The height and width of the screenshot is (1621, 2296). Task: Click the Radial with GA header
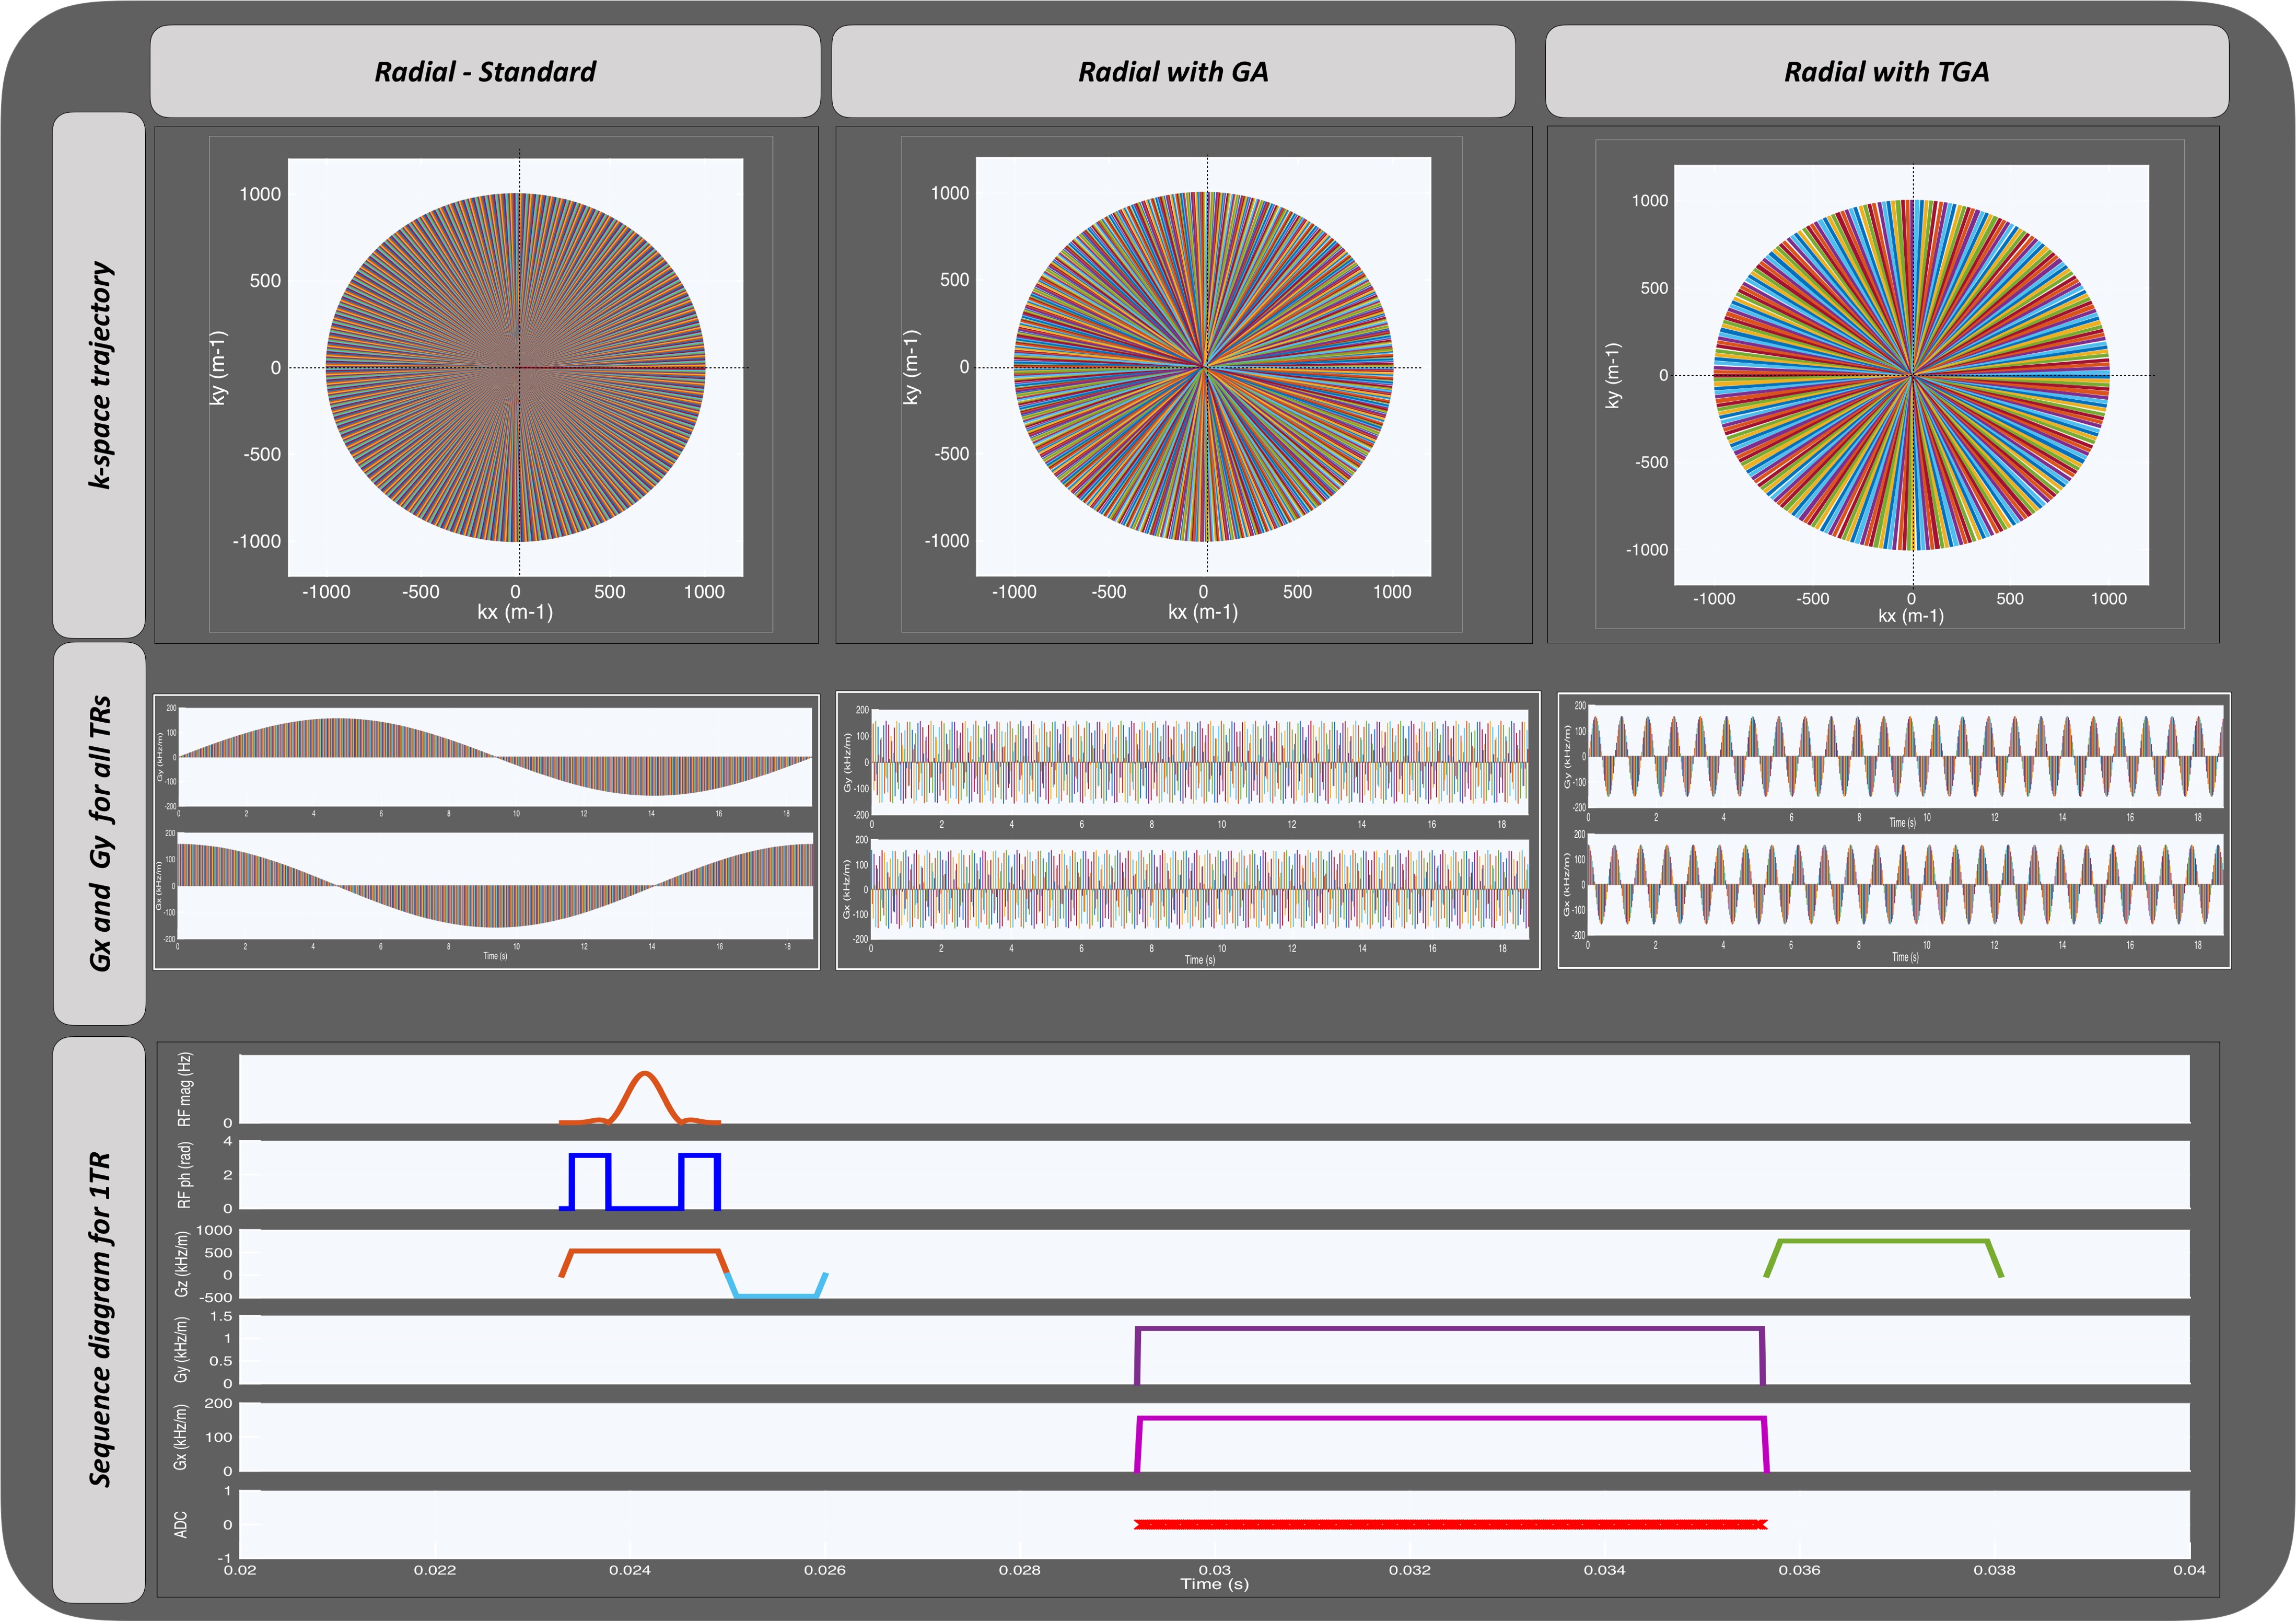1173,72
